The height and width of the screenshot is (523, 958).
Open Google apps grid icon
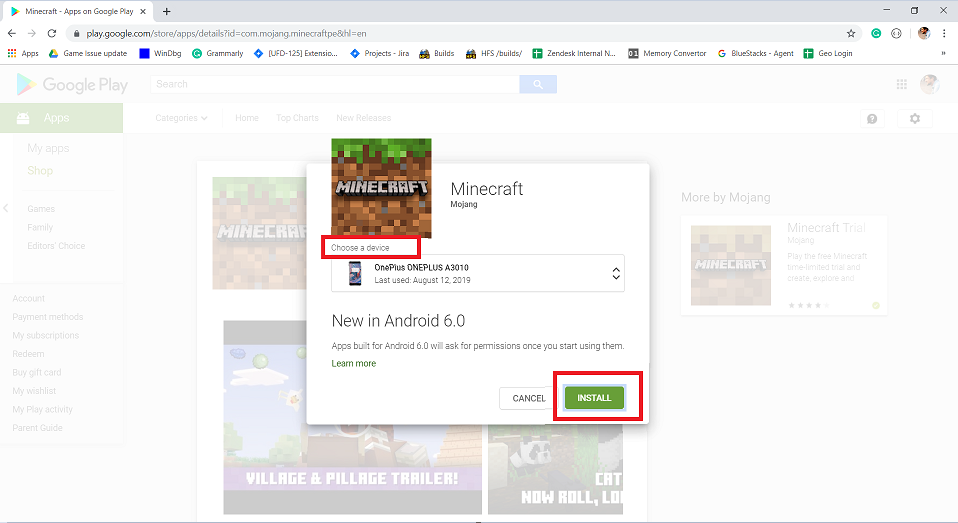click(x=901, y=84)
